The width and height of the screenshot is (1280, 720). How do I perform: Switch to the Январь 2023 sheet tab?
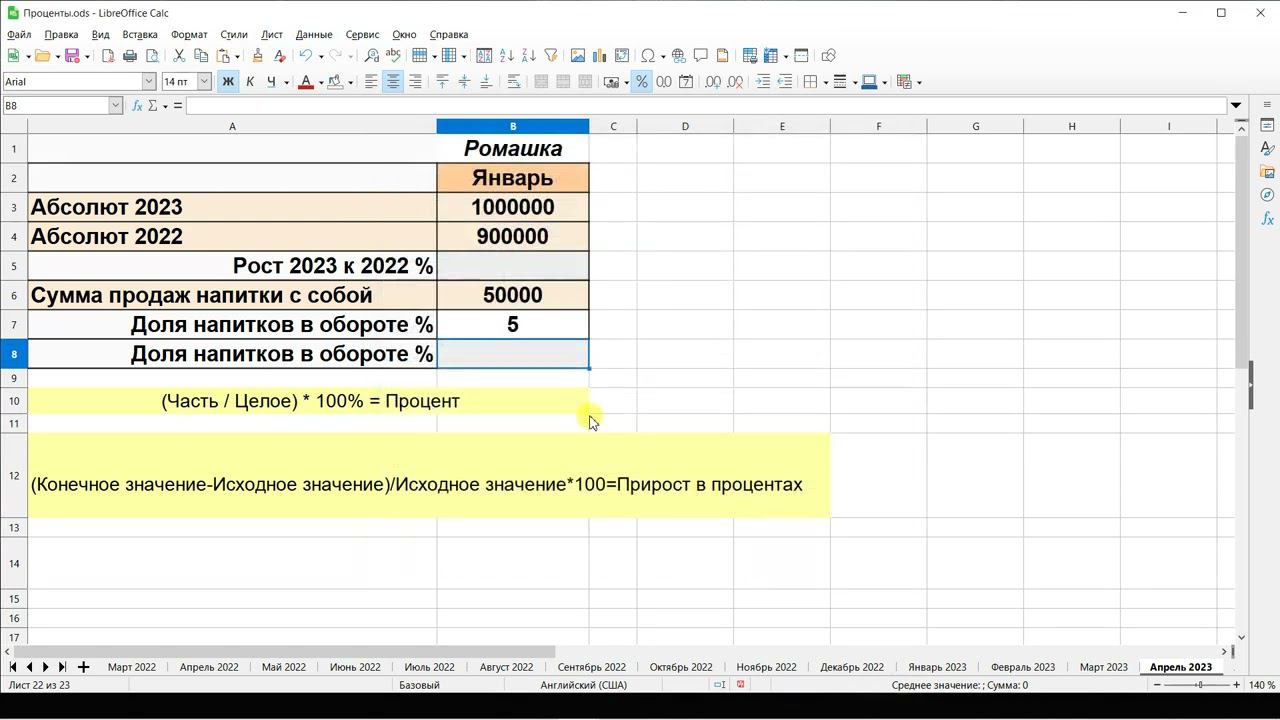937,667
